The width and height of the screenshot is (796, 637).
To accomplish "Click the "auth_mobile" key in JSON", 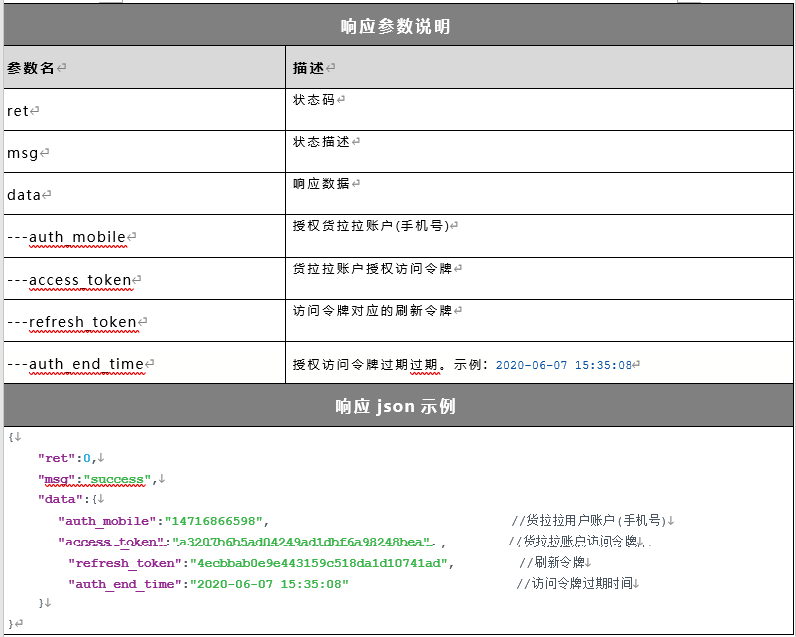I will [x=108, y=521].
